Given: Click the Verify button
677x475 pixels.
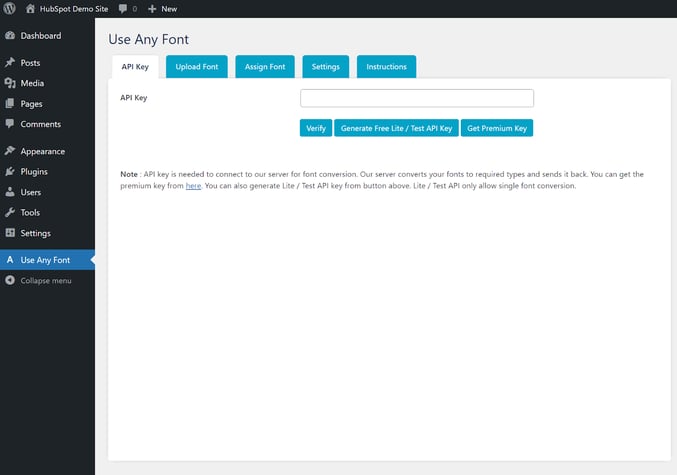Looking at the screenshot, I should [316, 128].
